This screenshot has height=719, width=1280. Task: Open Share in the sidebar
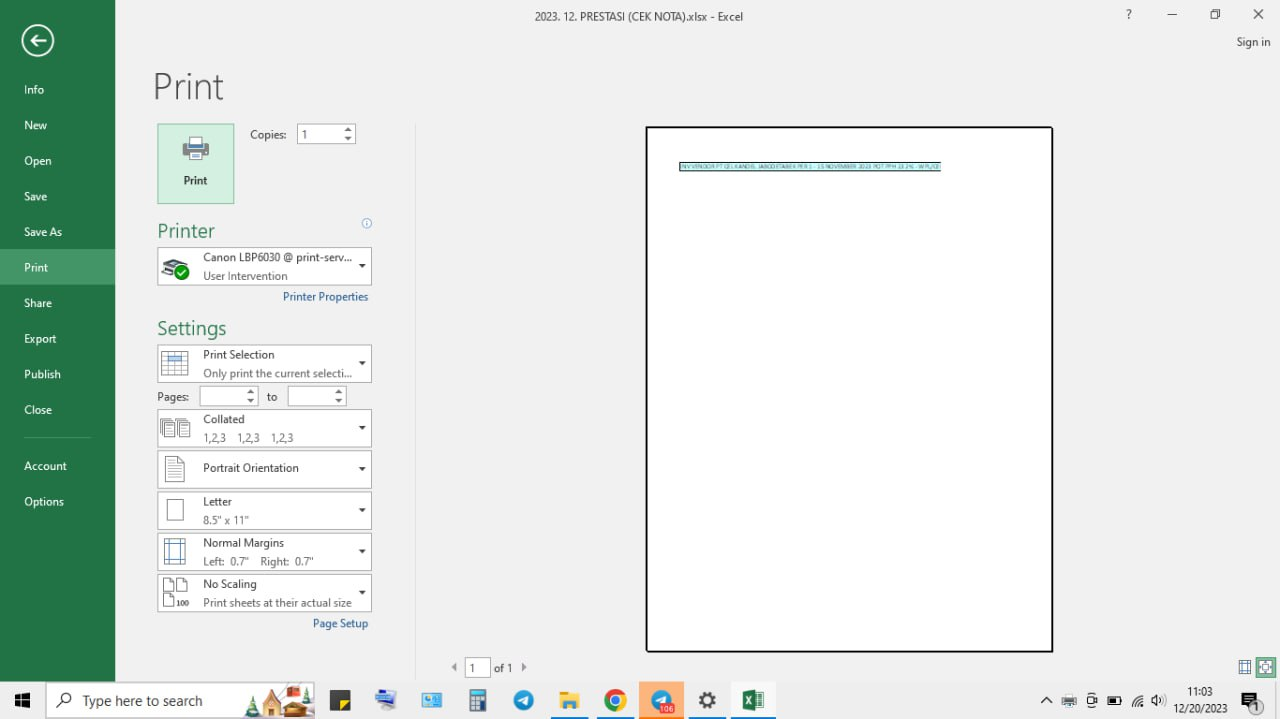[57, 303]
